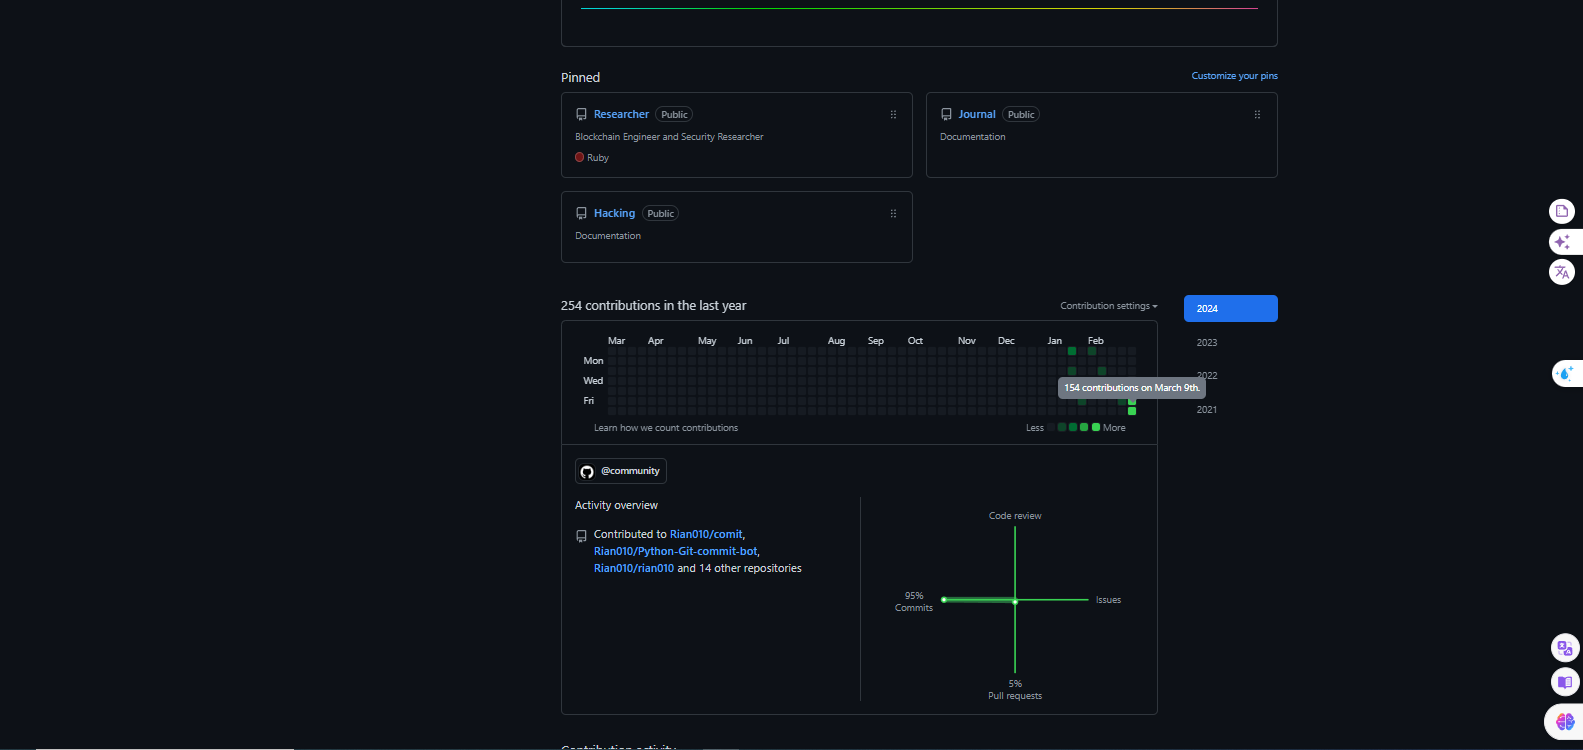1583x750 pixels.
Task: Click the 154 contributions tooltip
Action: coord(1132,388)
